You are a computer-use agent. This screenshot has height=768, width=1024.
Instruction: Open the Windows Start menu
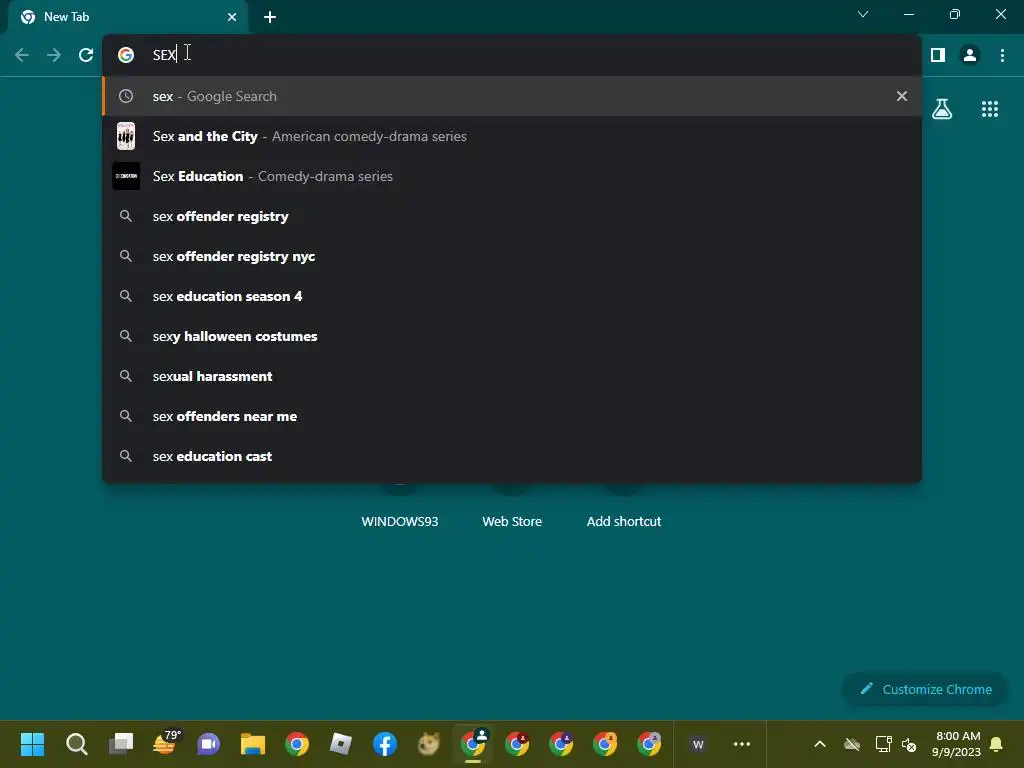(x=32, y=744)
